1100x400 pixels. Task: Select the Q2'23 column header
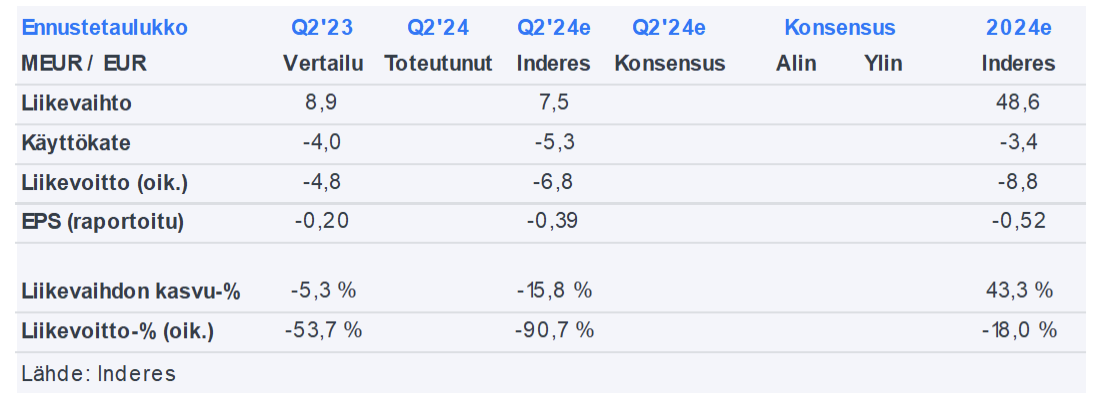322,28
